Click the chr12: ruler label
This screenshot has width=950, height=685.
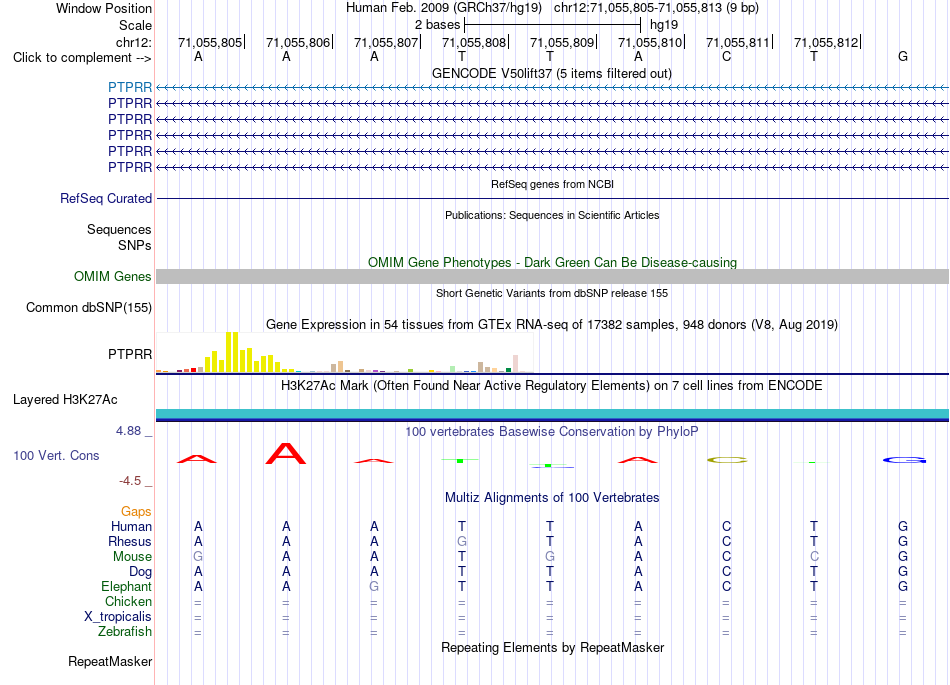[134, 42]
